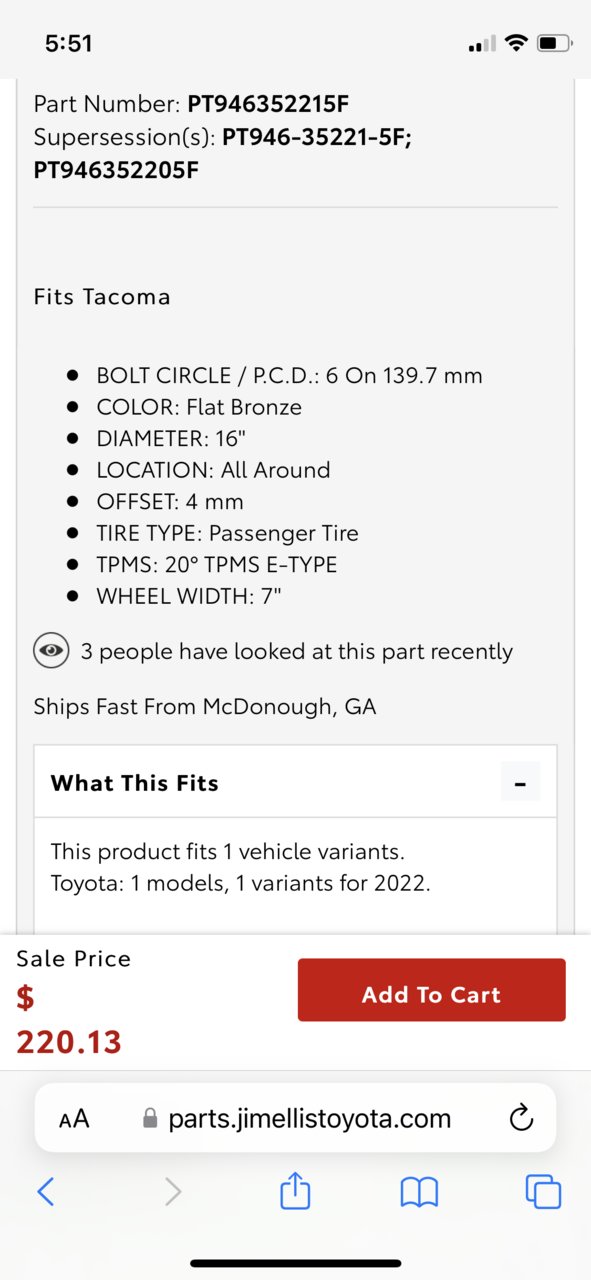
Task: Show open tabs overview icon
Action: (x=543, y=1191)
